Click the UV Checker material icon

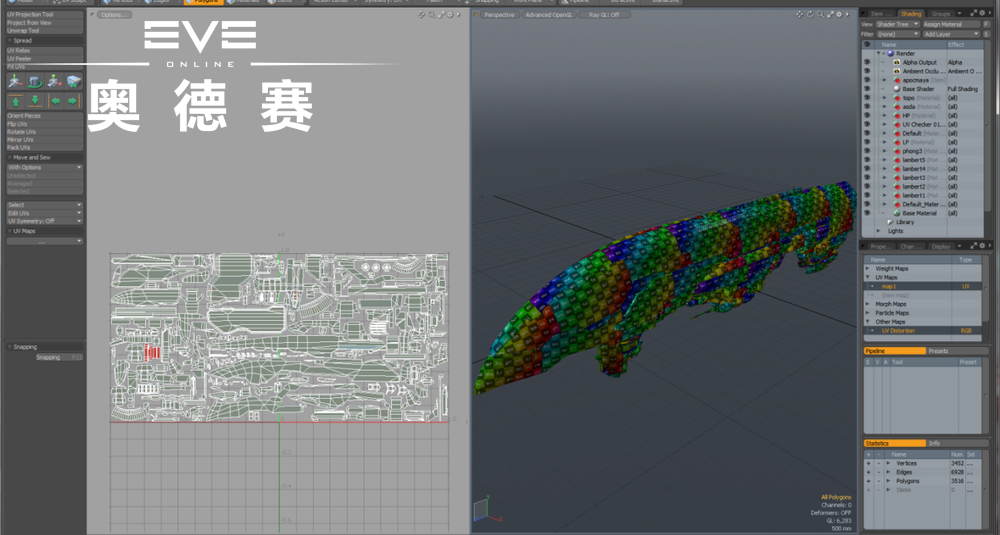896,124
